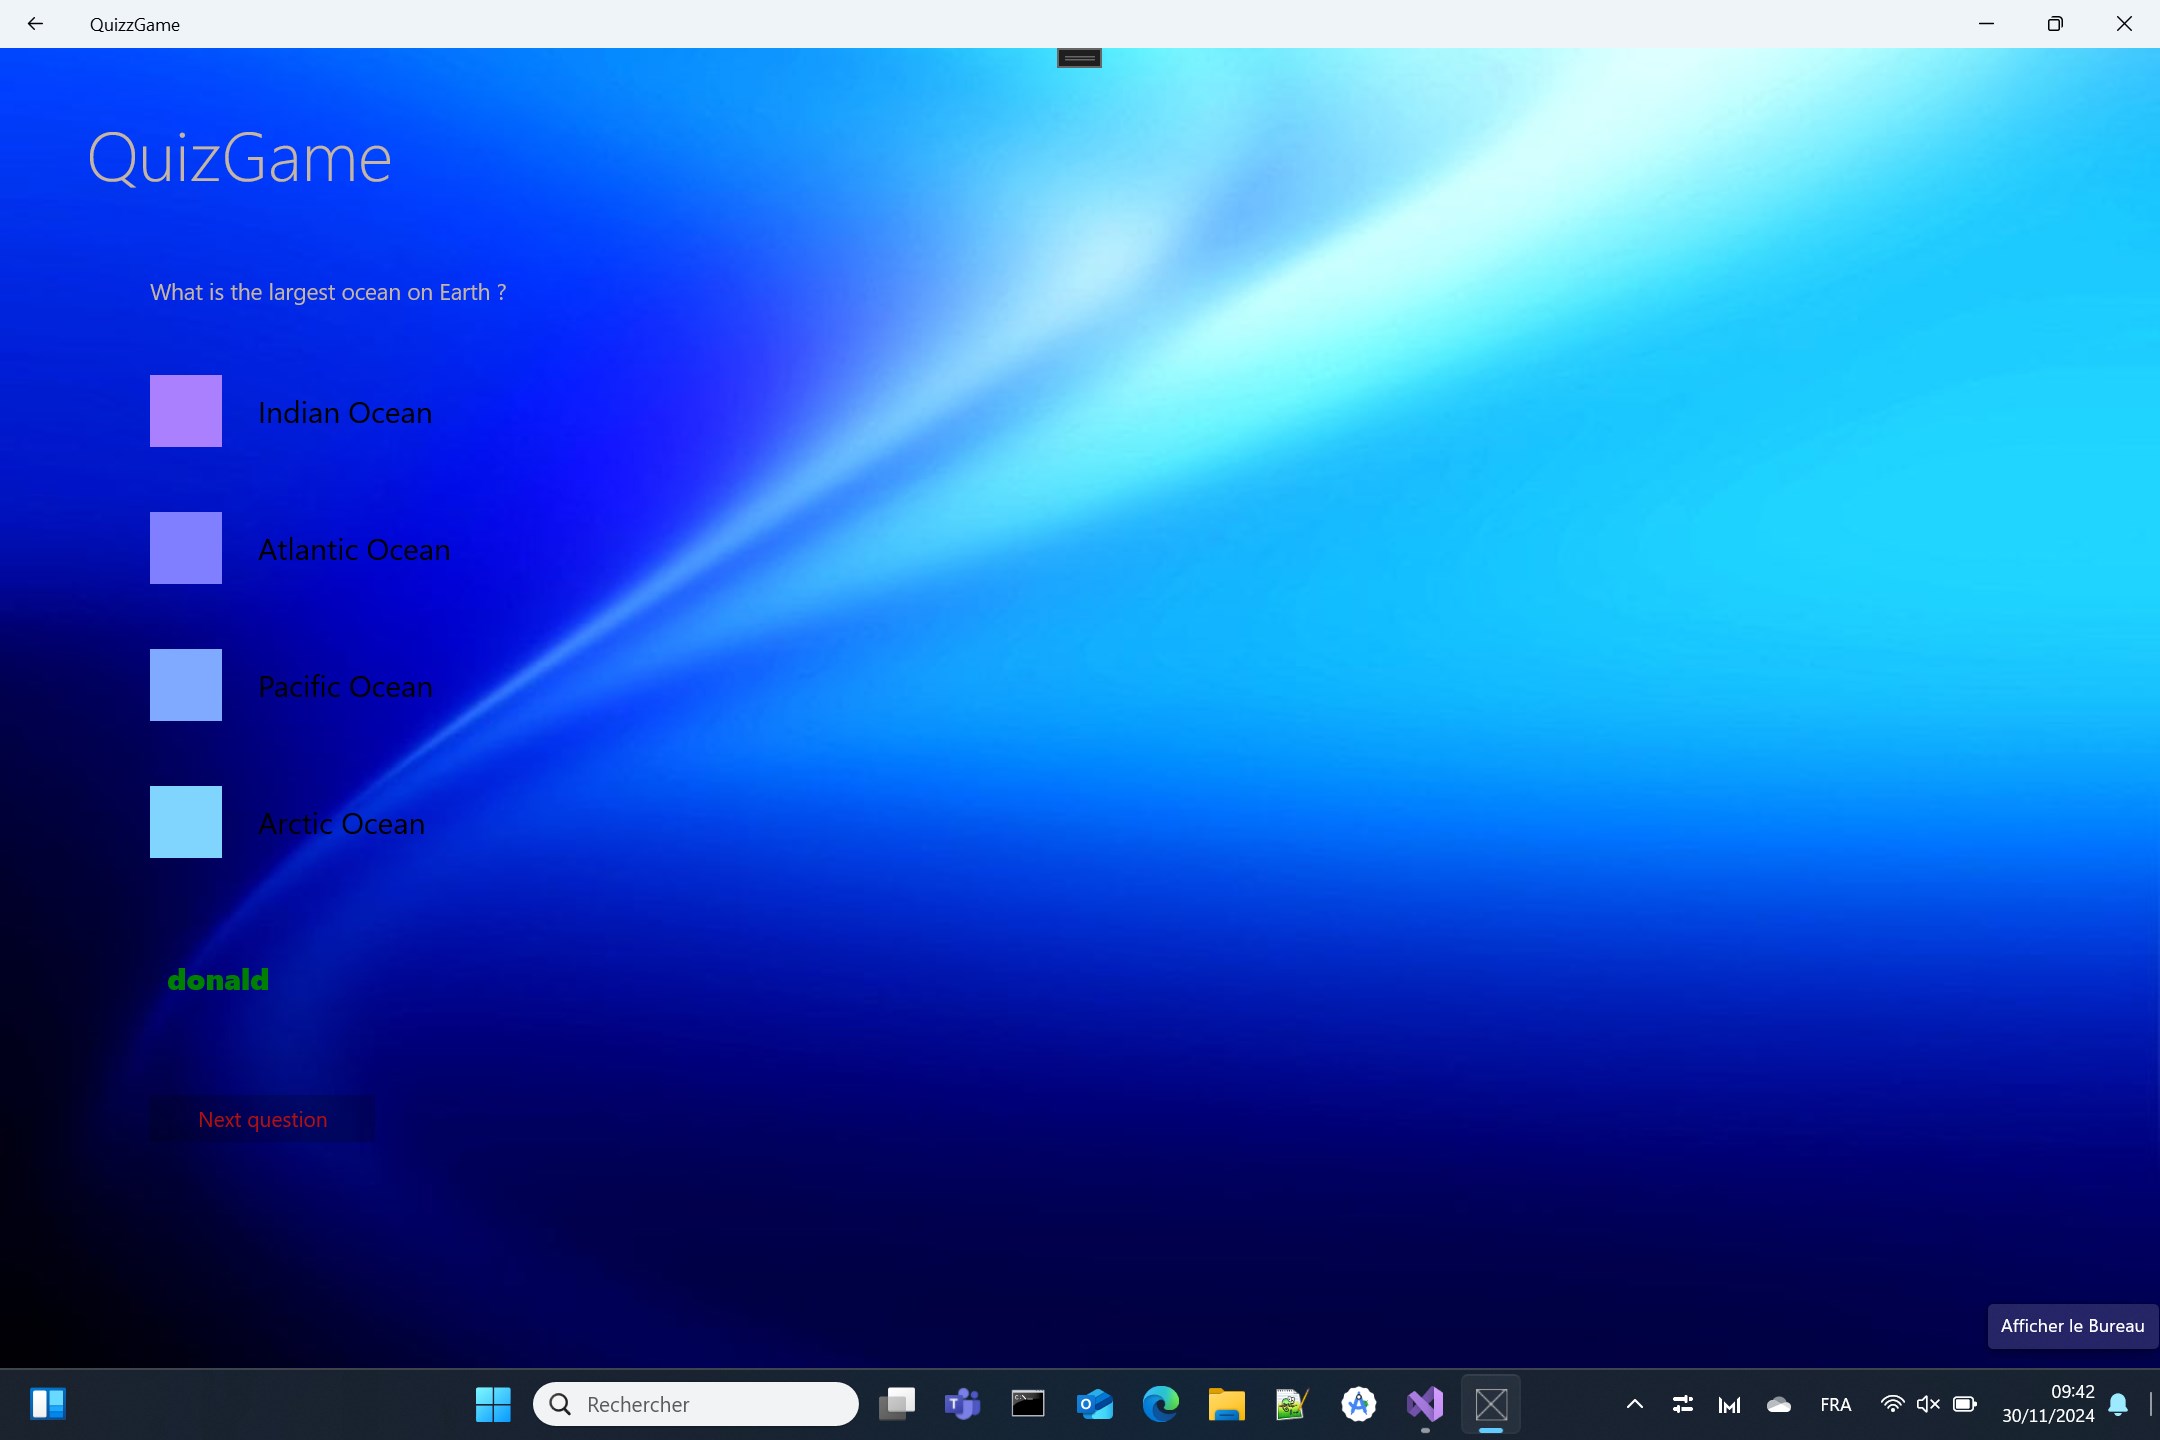Click the Rechercher search box
The width and height of the screenshot is (2160, 1440).
coord(696,1404)
